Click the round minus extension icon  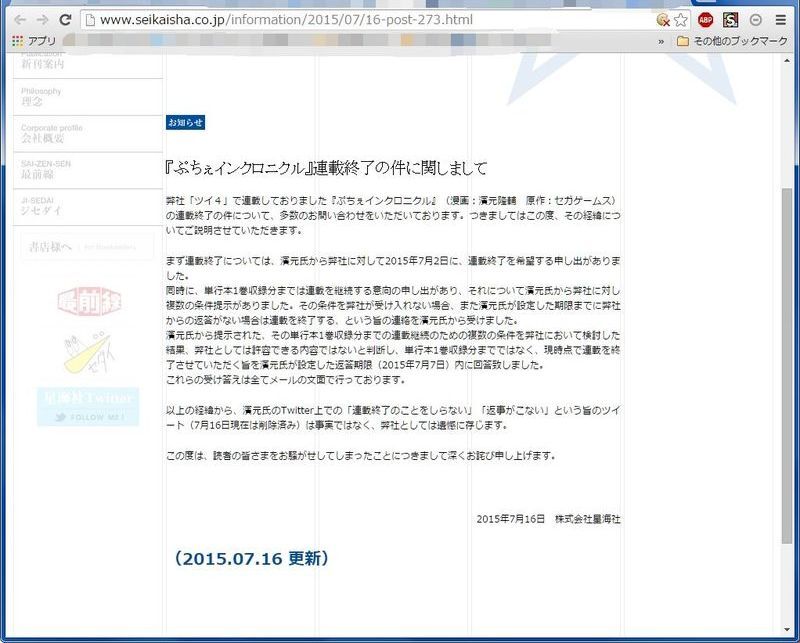756,20
